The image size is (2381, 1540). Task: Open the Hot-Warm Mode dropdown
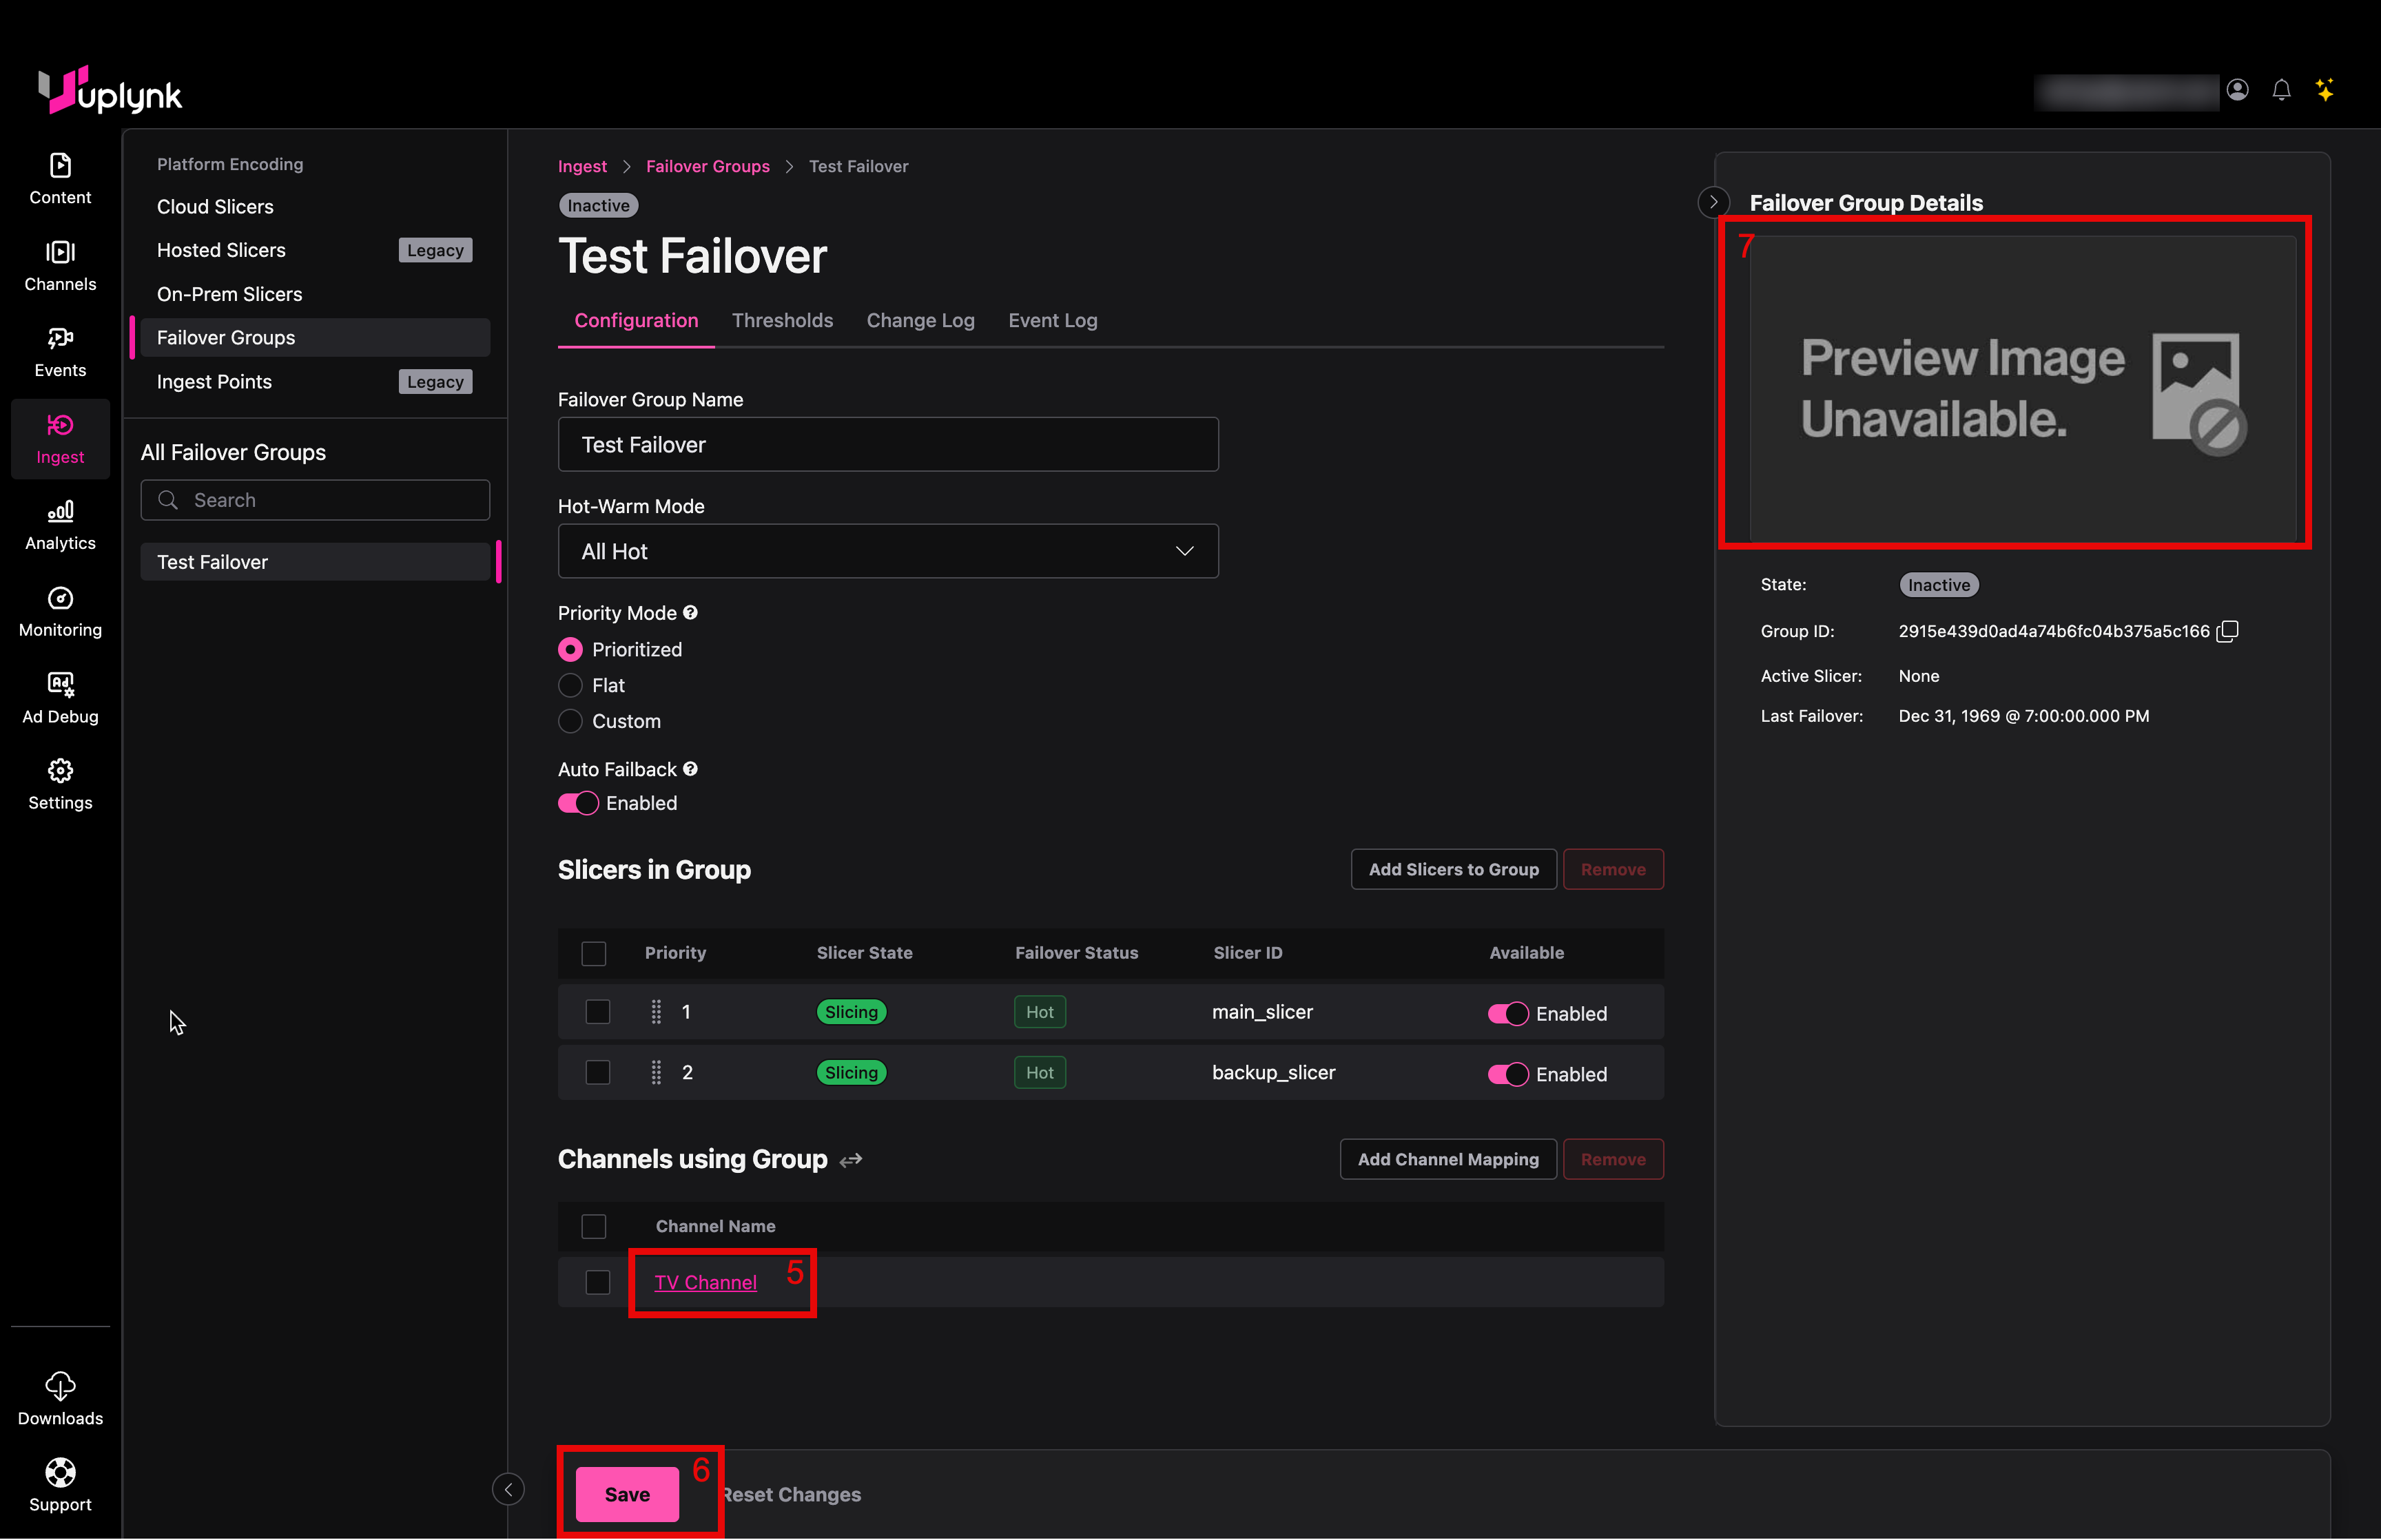click(887, 551)
